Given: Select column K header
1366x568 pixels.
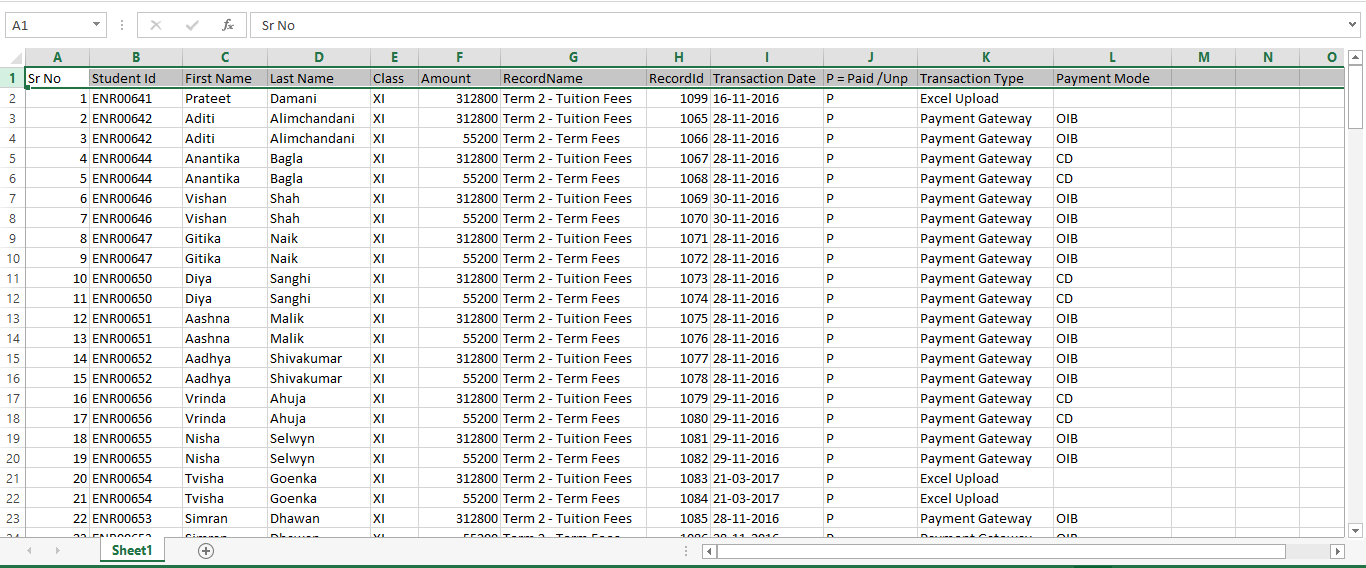Looking at the screenshot, I should pyautogui.click(x=985, y=57).
